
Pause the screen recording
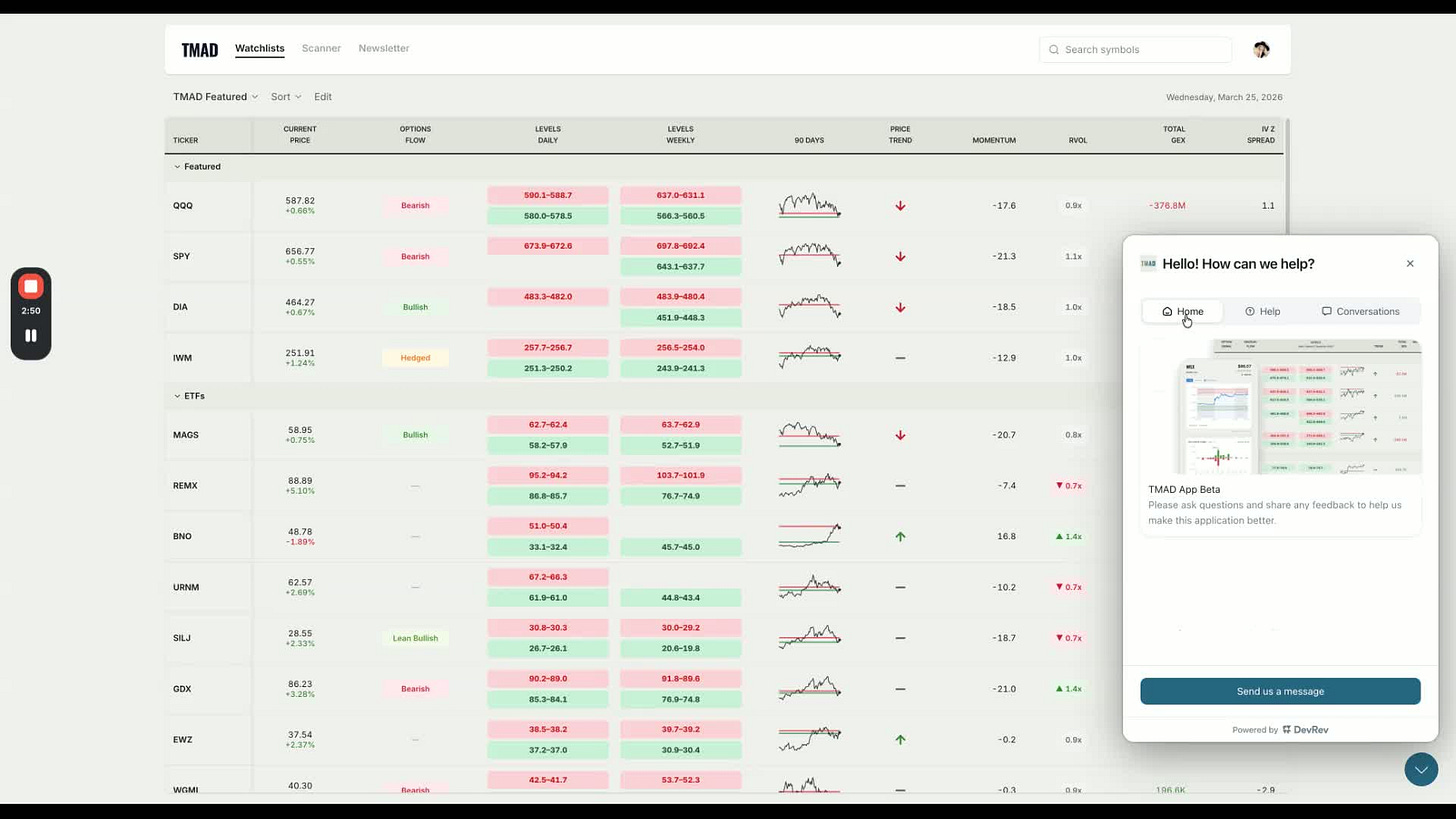(x=31, y=336)
